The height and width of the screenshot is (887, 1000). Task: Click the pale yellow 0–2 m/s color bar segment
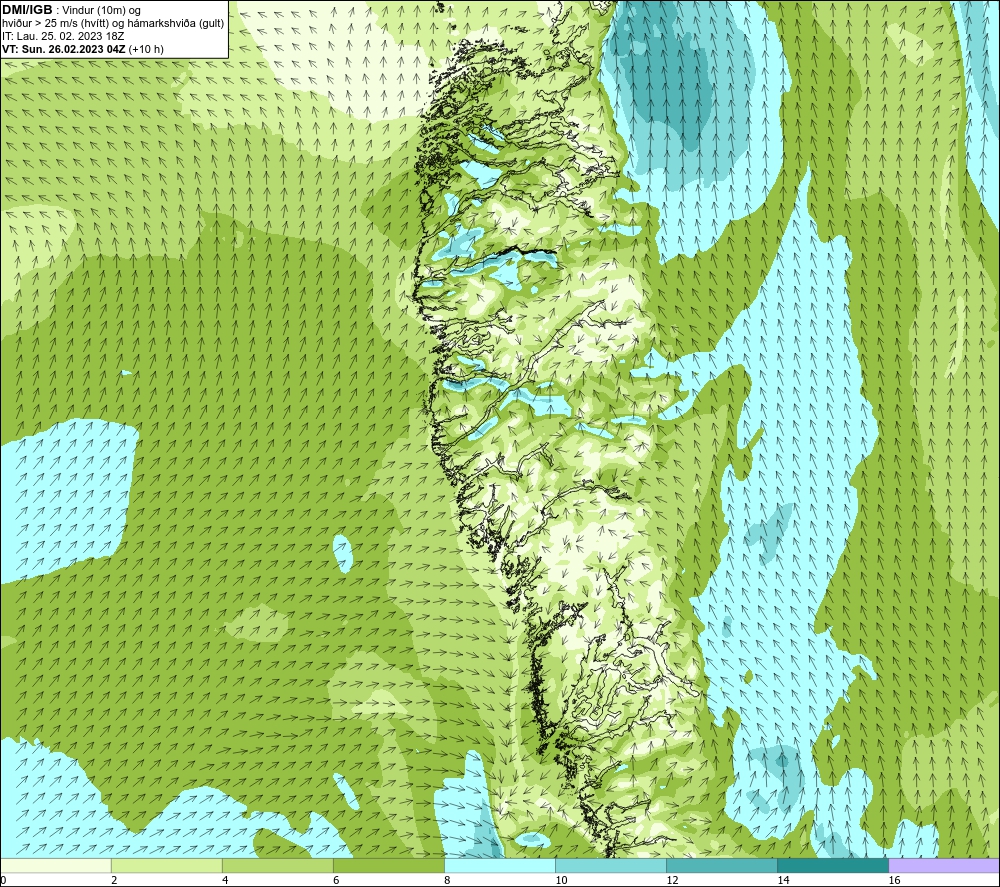pos(55,865)
